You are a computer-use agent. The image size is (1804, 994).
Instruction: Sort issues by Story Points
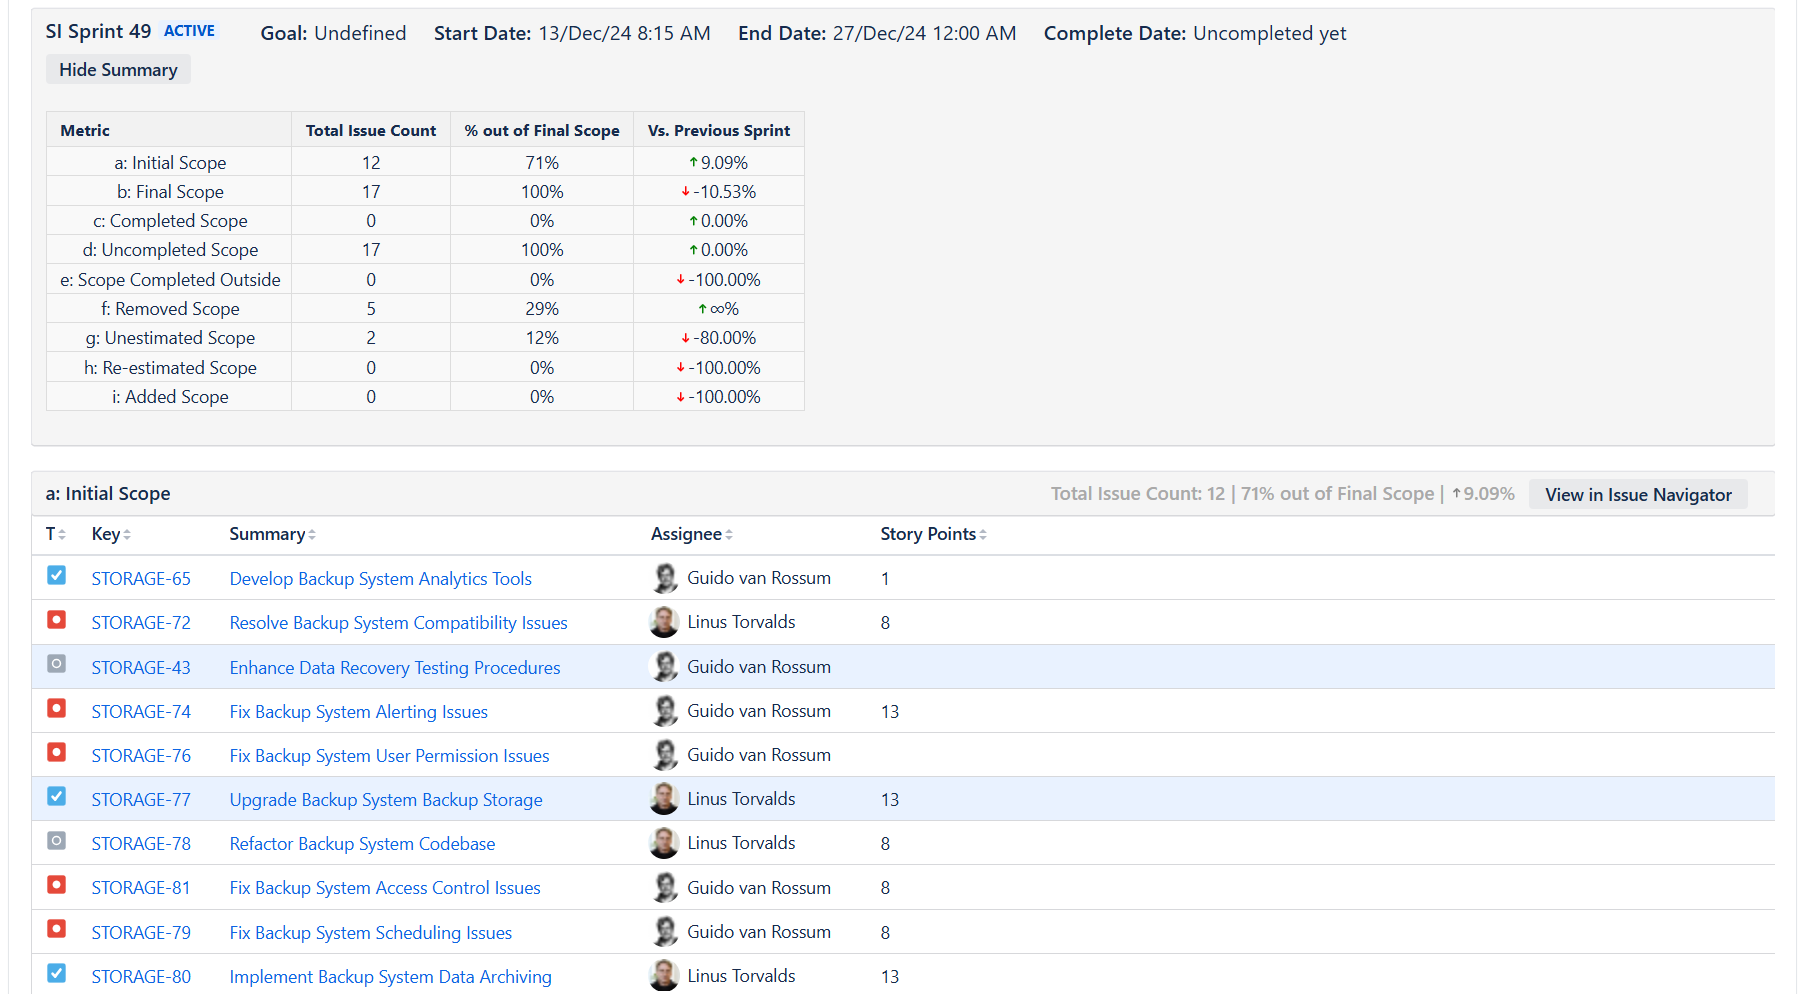[x=983, y=534]
